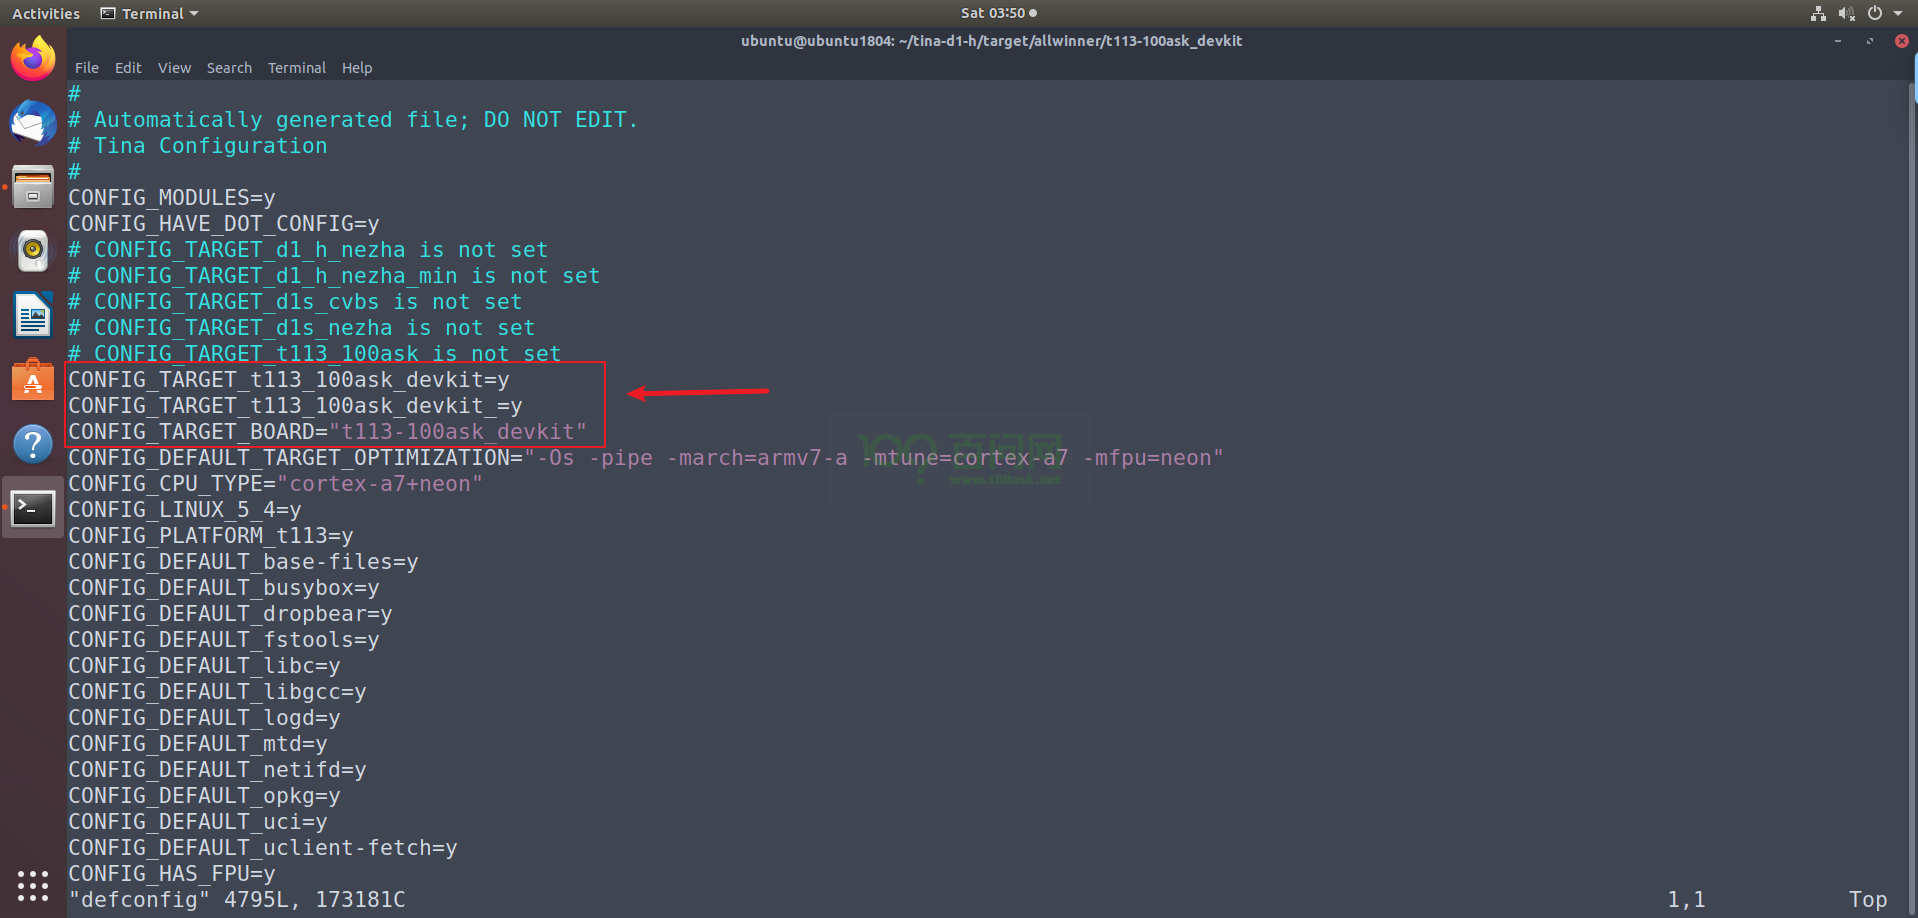
Task: Expand the system power menu arrow
Action: pyautogui.click(x=1898, y=13)
